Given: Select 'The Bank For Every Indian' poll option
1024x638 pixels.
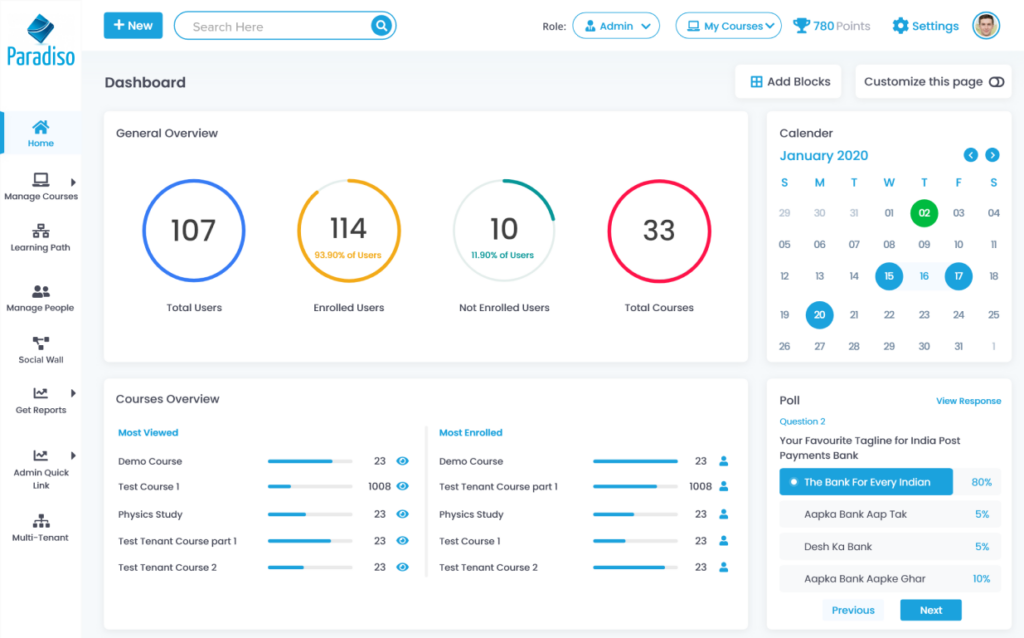Looking at the screenshot, I should tap(866, 482).
